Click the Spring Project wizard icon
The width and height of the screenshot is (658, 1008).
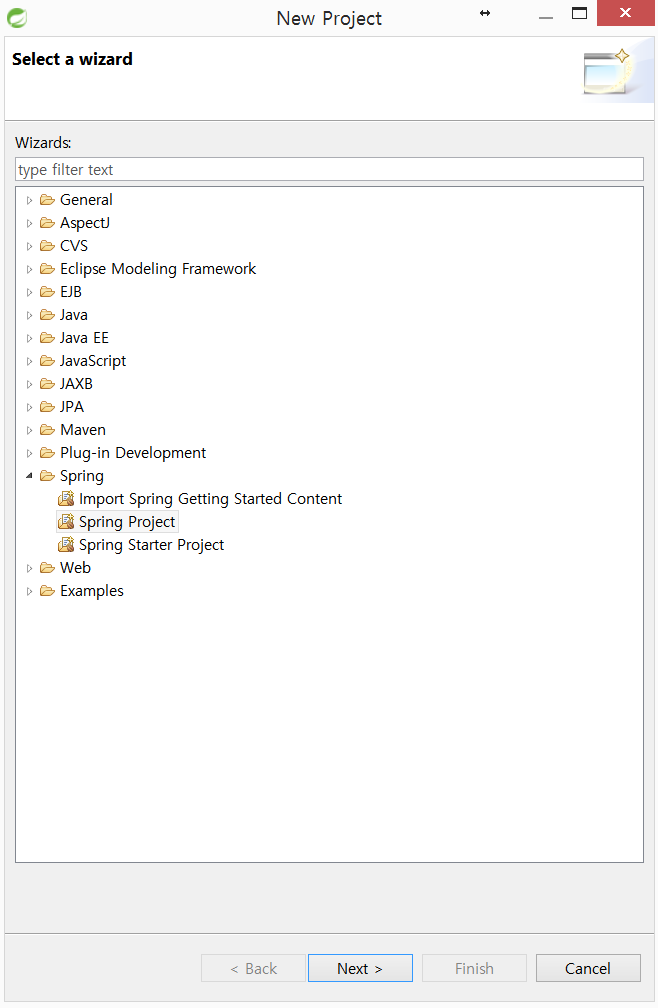coord(66,521)
